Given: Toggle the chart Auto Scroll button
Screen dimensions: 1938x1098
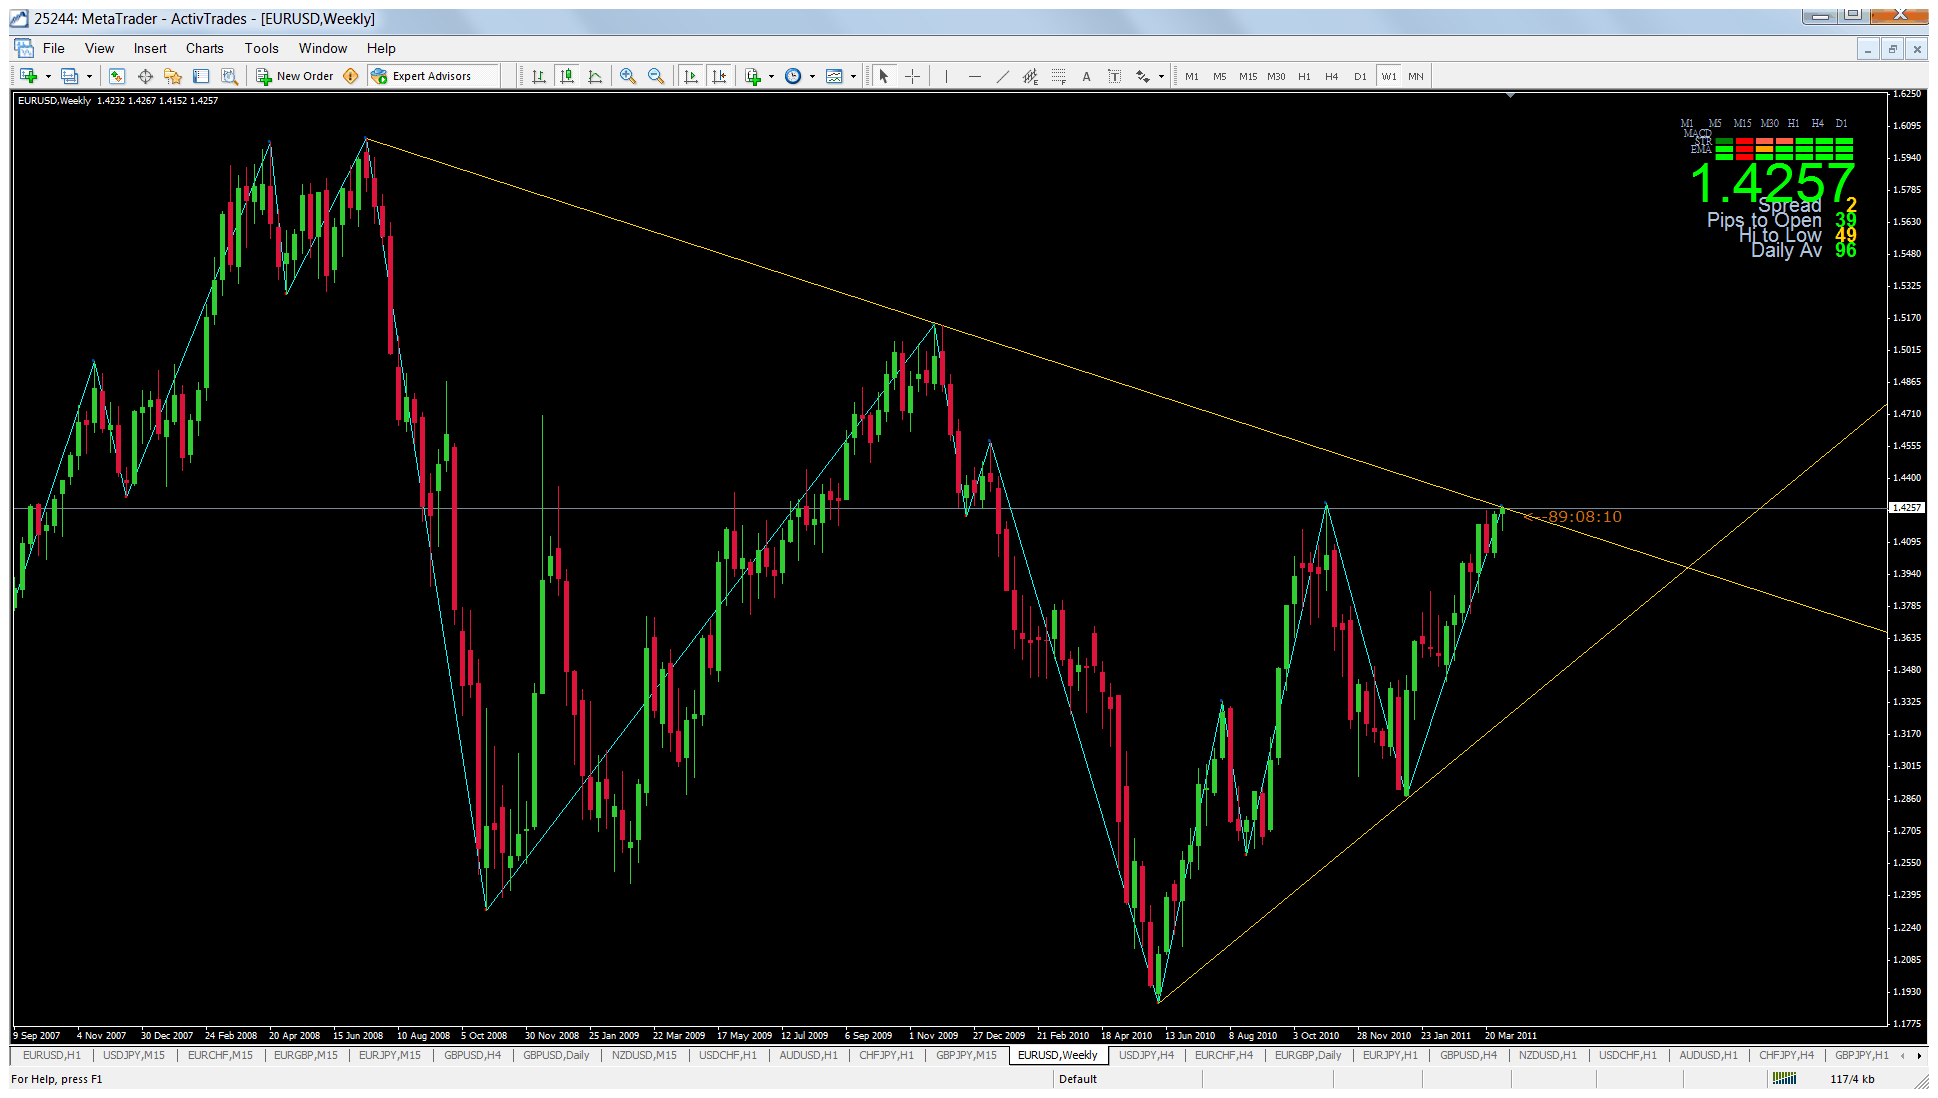Looking at the screenshot, I should [691, 76].
